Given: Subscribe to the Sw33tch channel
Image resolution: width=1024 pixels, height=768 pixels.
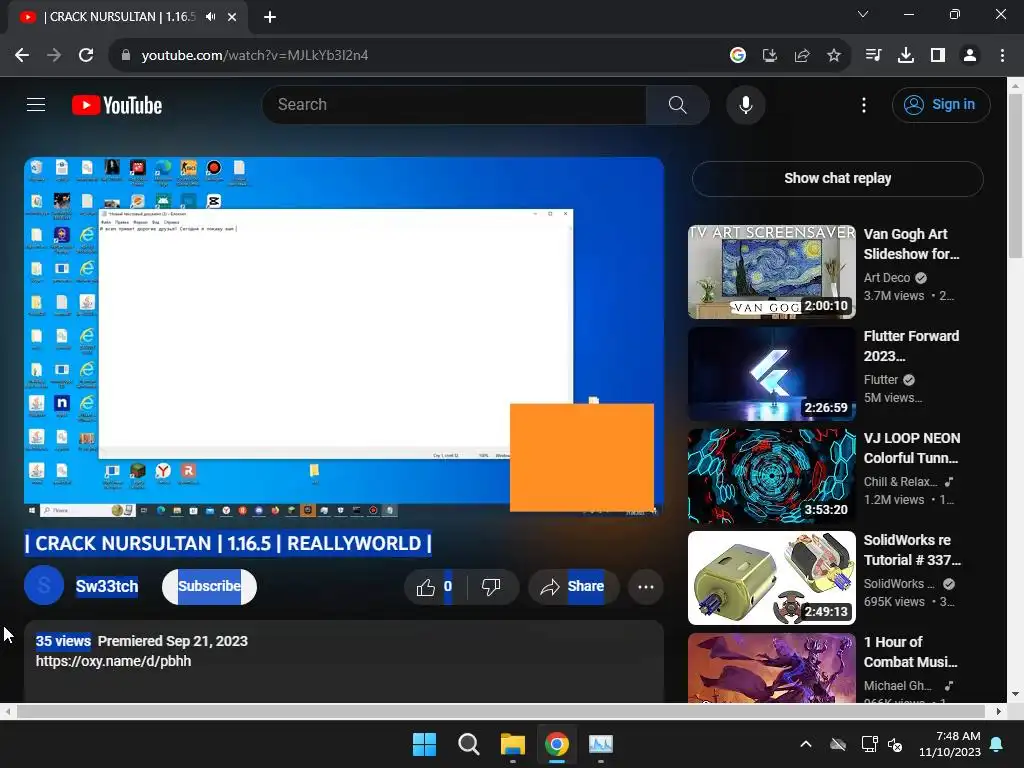Looking at the screenshot, I should pos(209,586).
